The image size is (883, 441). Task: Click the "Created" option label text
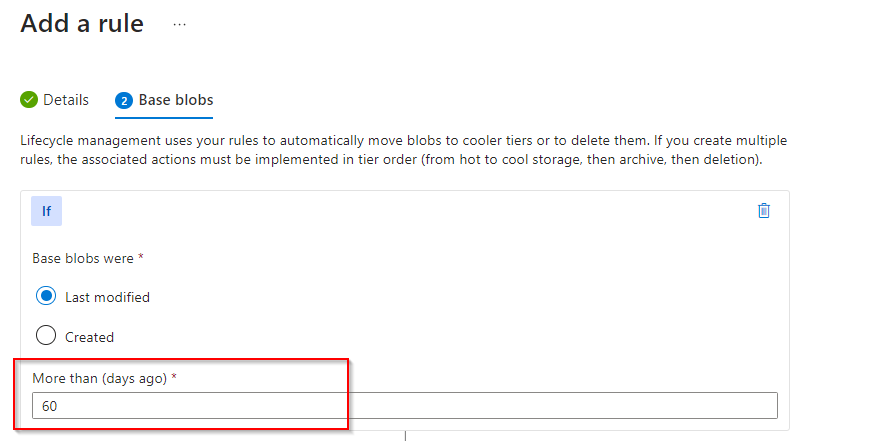89,337
